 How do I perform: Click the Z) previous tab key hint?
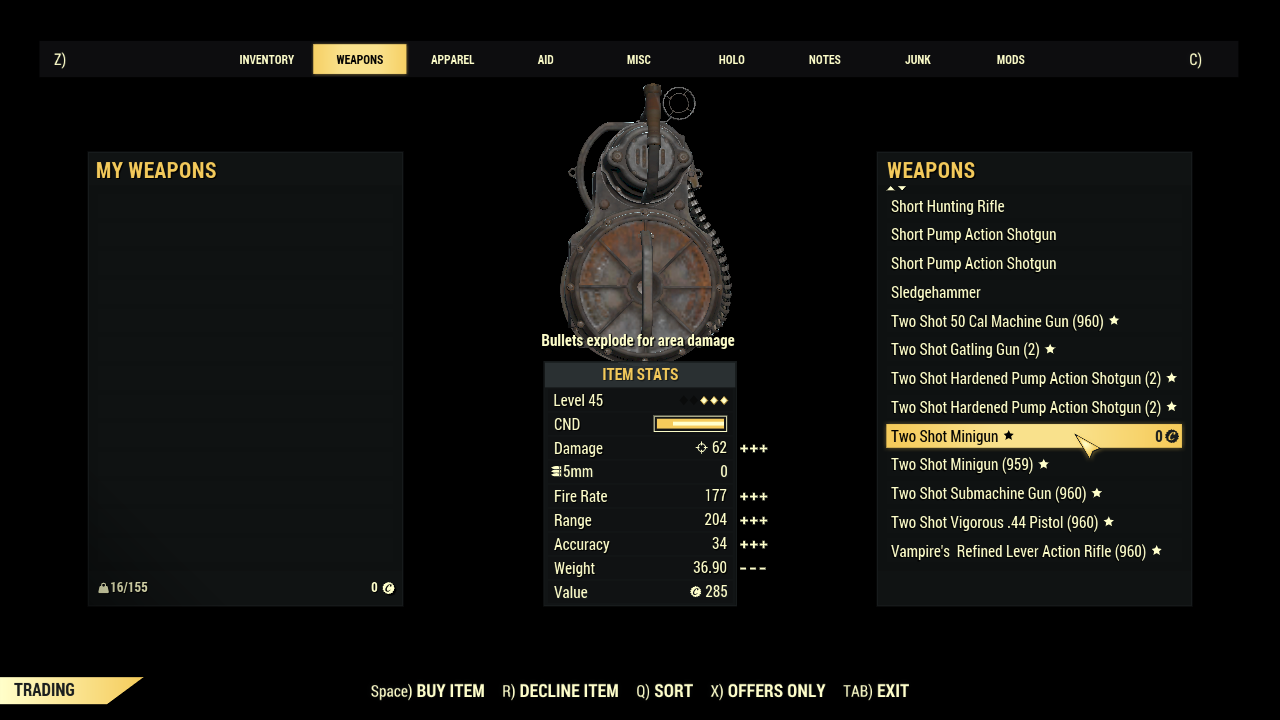[x=60, y=60]
